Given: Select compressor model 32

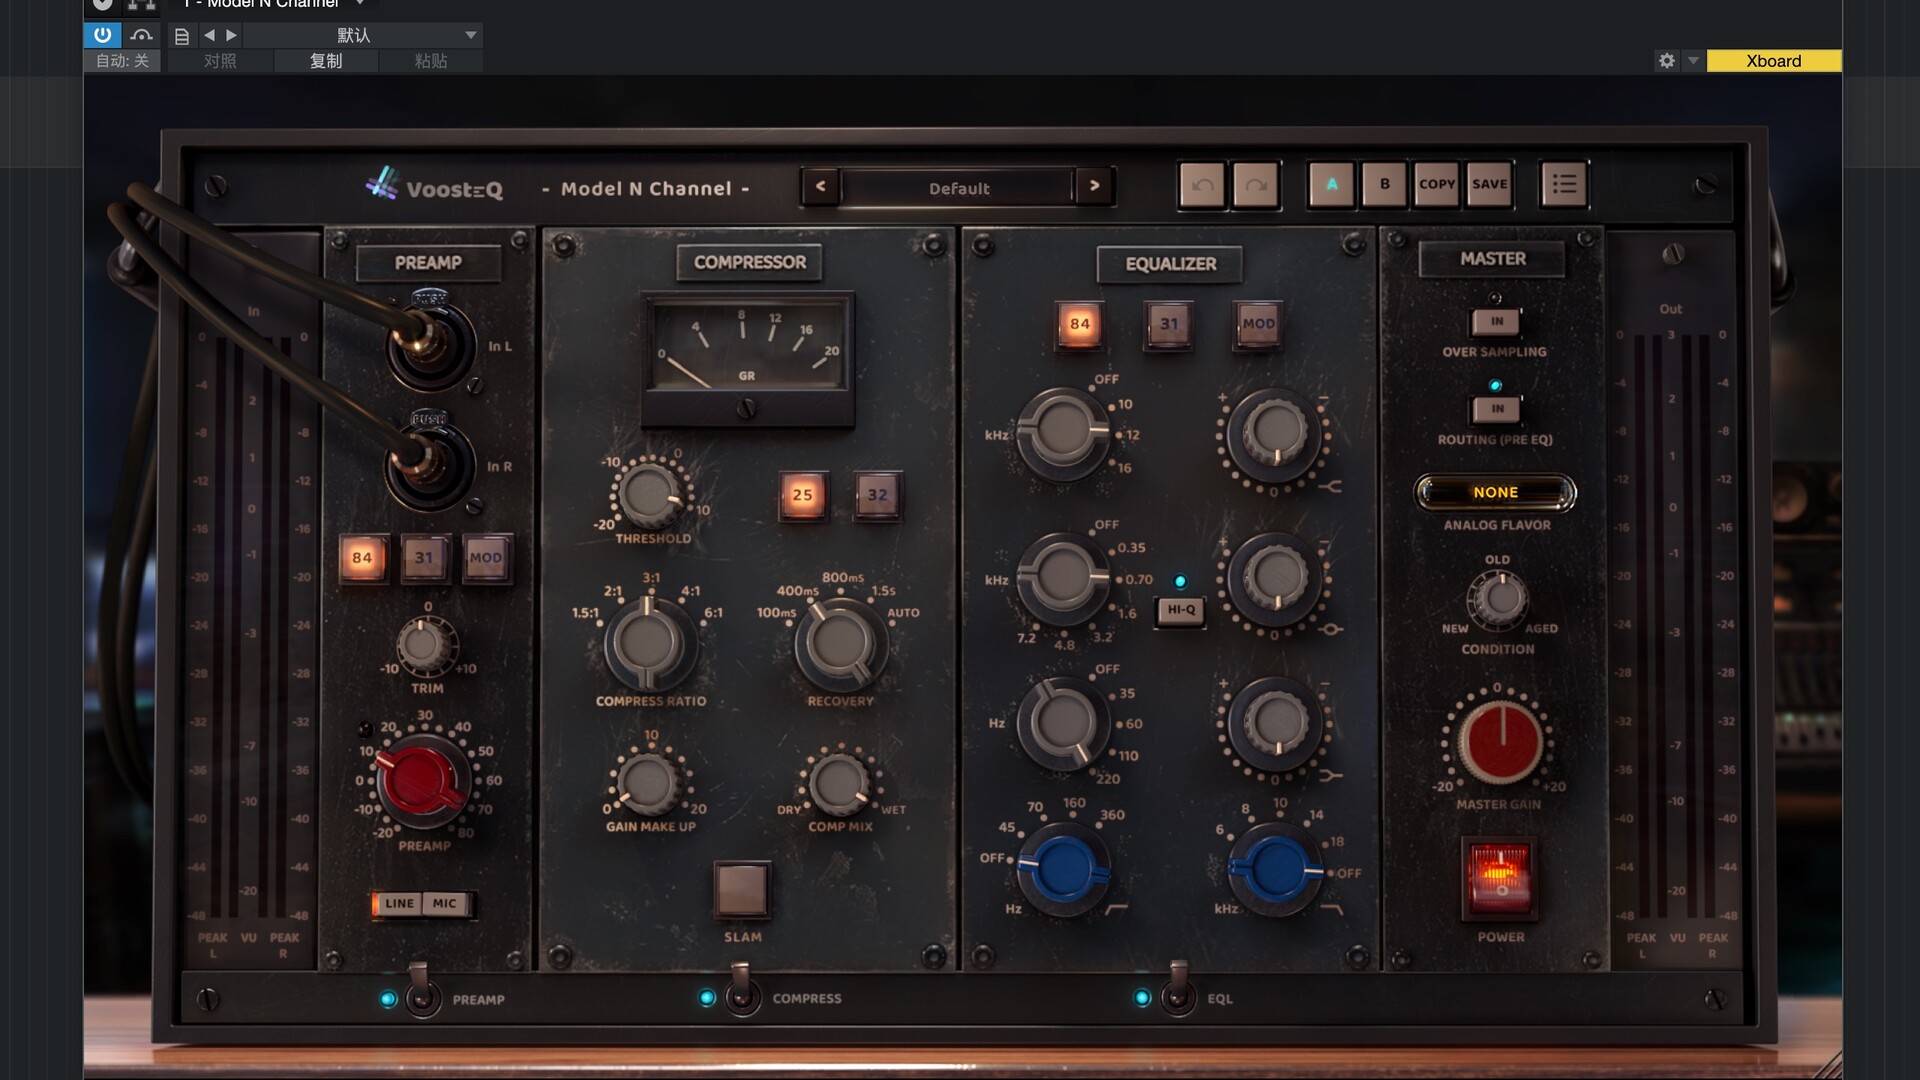Looking at the screenshot, I should (x=878, y=495).
